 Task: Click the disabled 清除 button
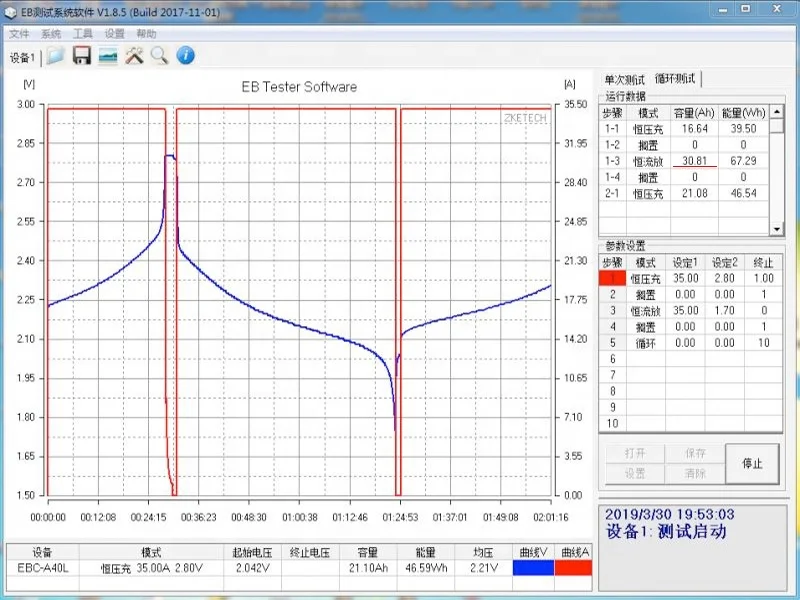click(x=695, y=473)
